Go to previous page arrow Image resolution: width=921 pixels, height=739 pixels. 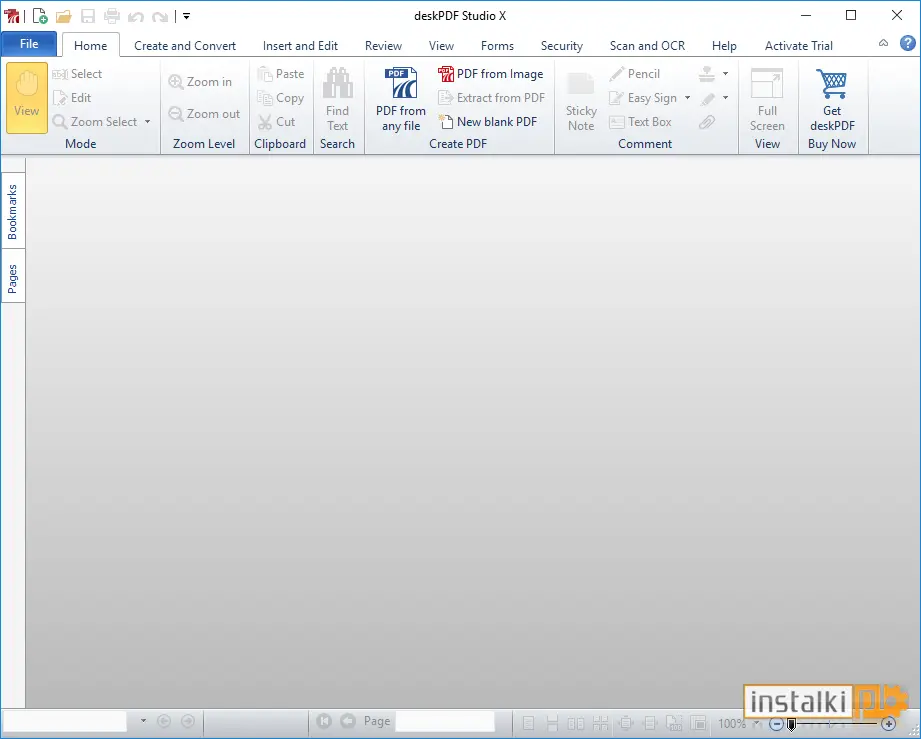coord(348,720)
